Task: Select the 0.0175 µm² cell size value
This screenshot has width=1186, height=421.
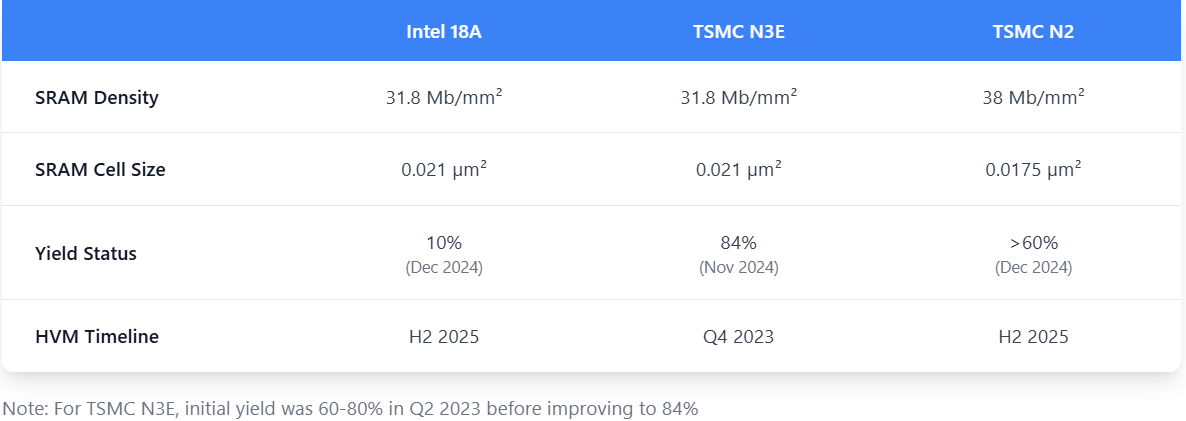Action: click(1033, 170)
